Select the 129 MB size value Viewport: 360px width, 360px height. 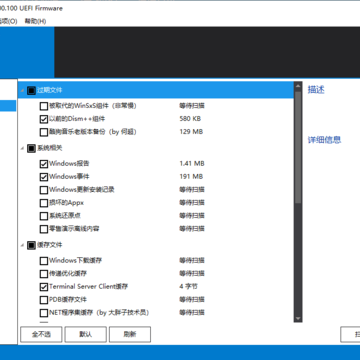[x=191, y=132]
